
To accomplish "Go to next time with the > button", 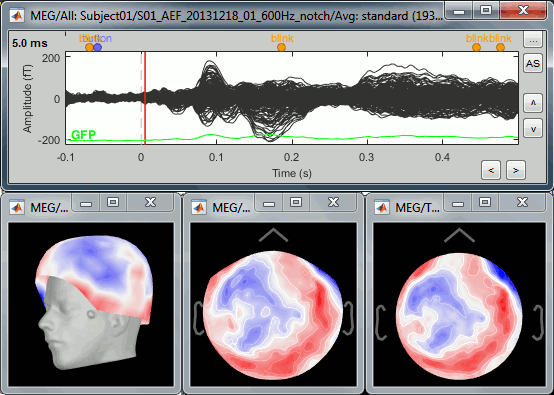I will [x=516, y=170].
